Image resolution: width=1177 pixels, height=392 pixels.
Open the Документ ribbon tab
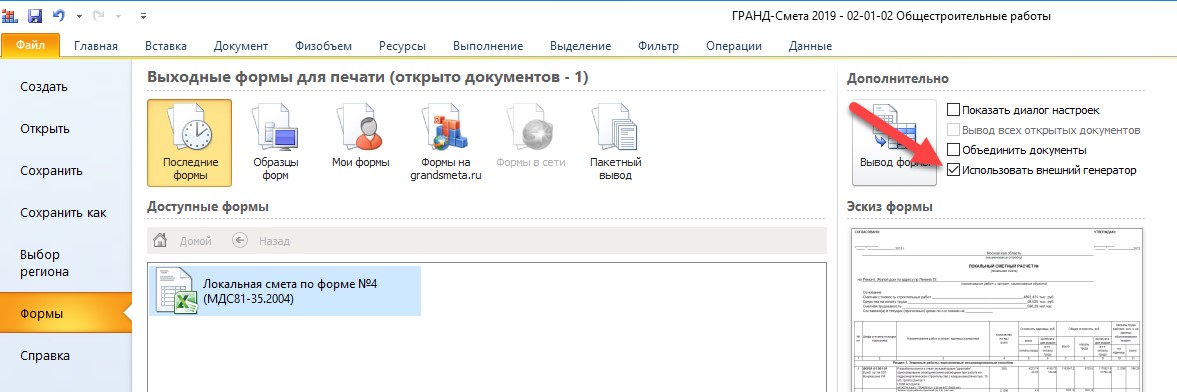240,47
